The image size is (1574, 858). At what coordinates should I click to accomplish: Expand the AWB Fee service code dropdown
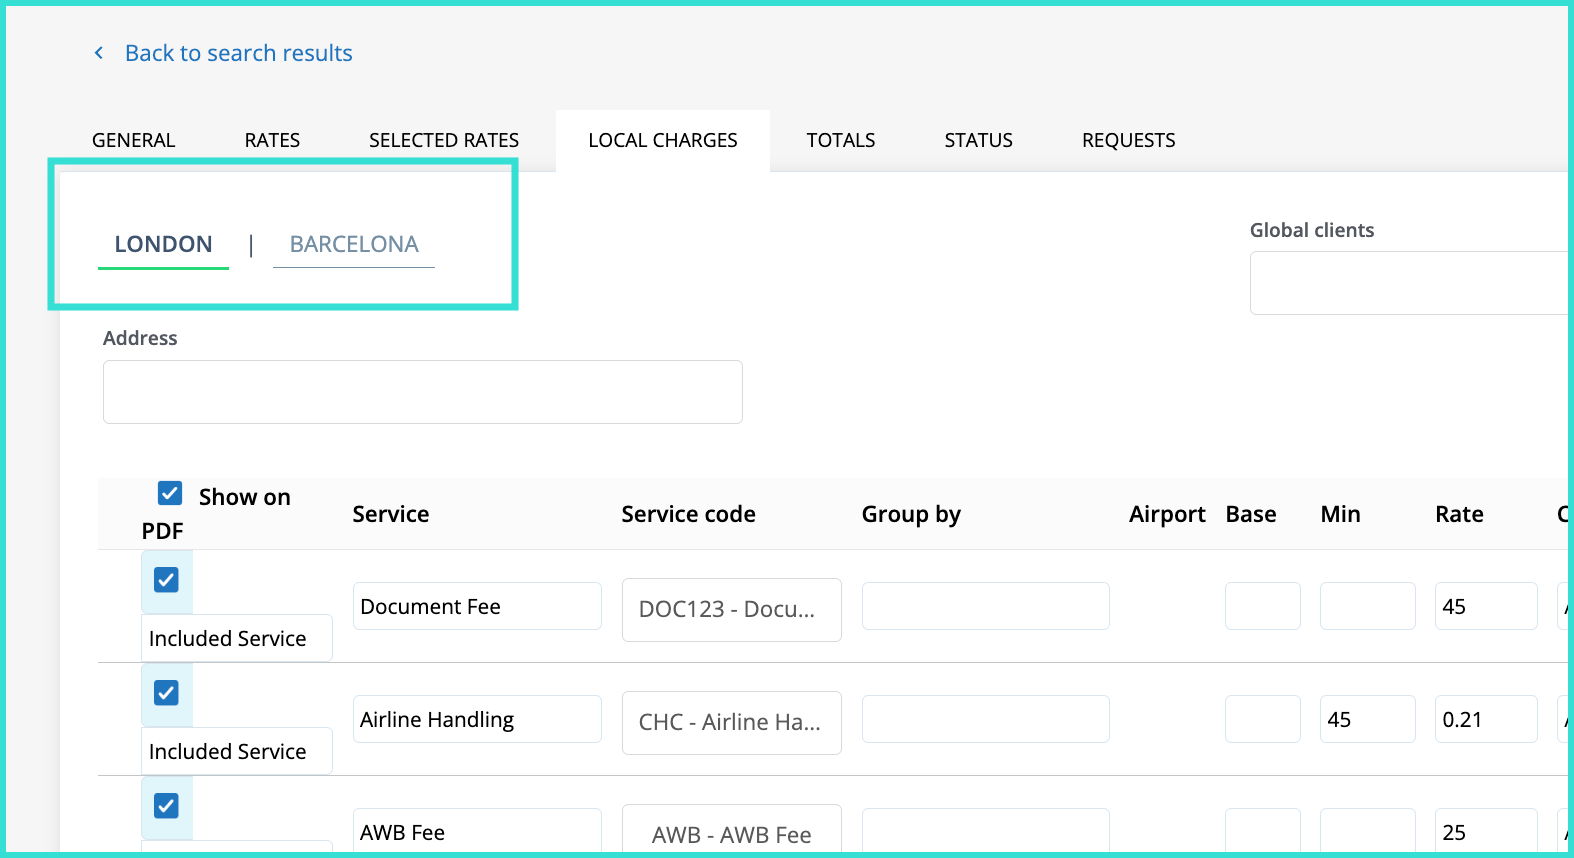731,833
